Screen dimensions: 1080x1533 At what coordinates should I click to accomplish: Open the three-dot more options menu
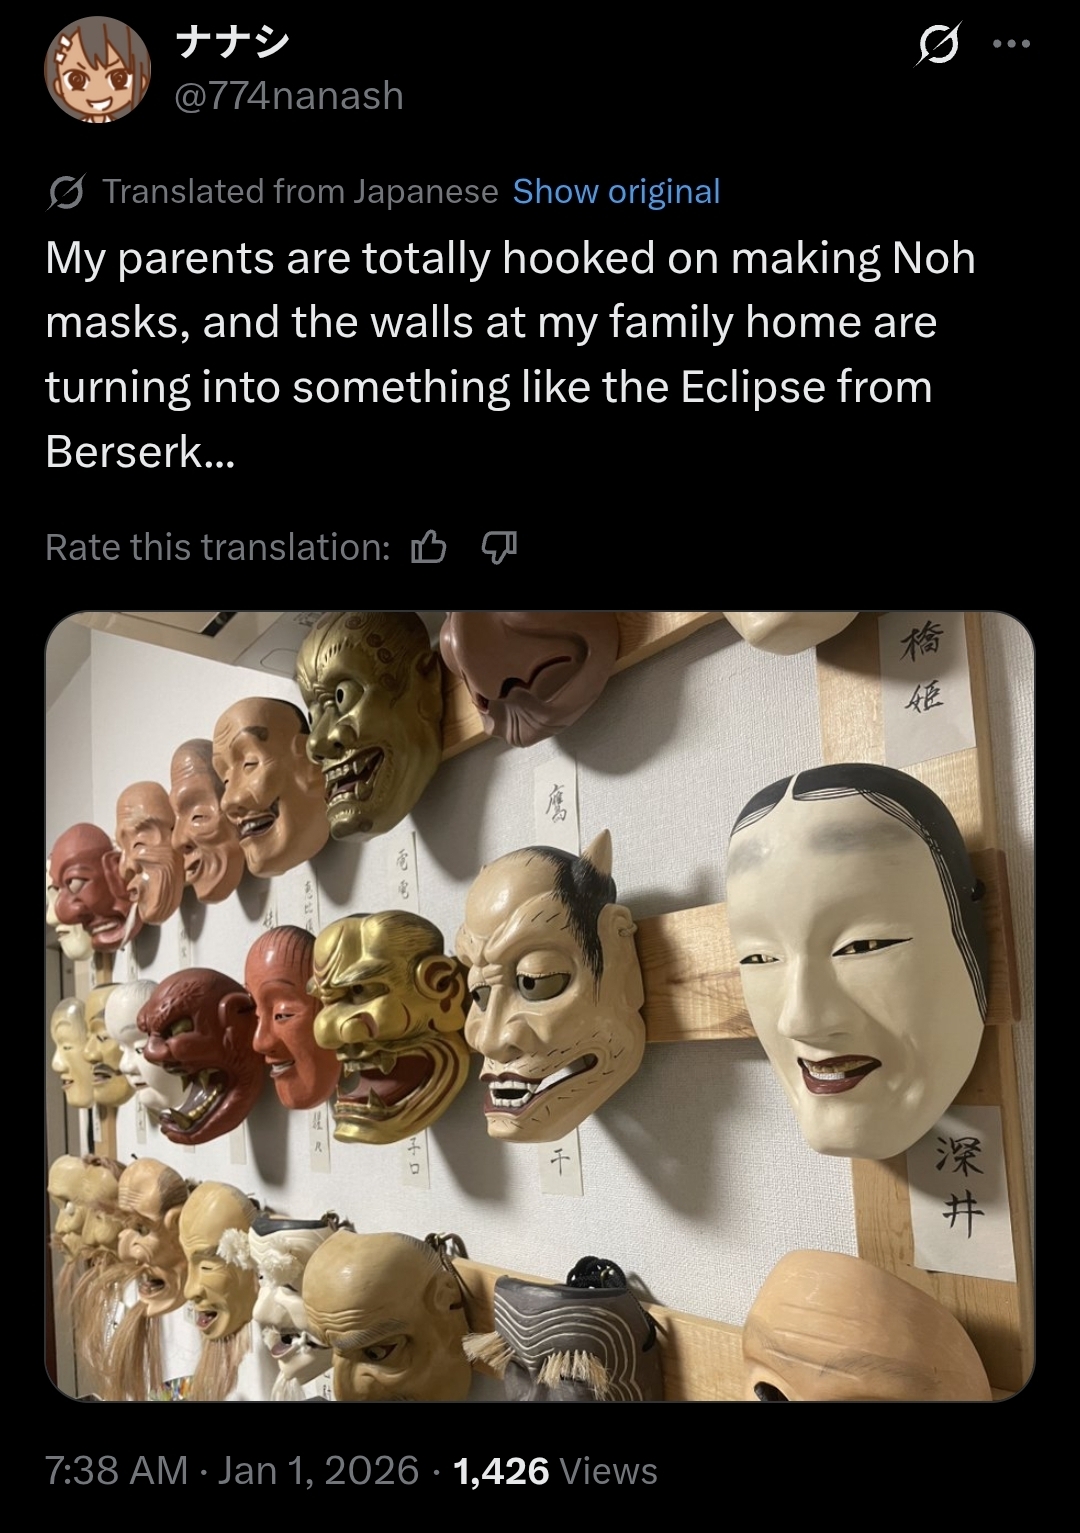(x=1012, y=44)
